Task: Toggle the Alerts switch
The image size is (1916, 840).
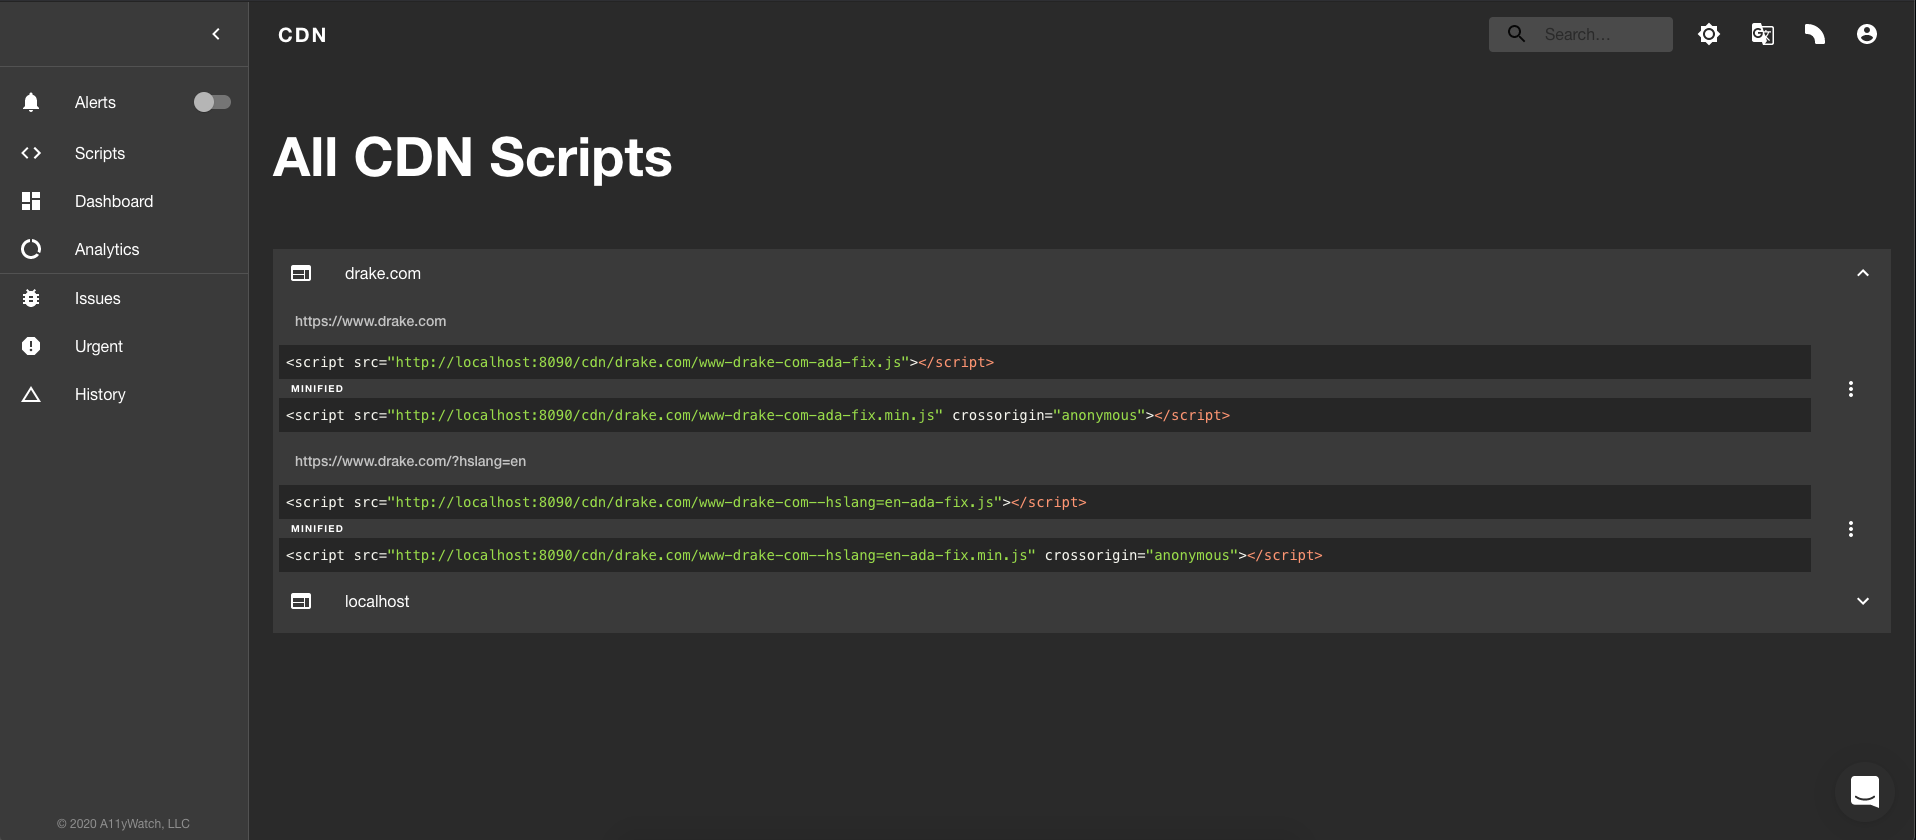Action: 212,102
